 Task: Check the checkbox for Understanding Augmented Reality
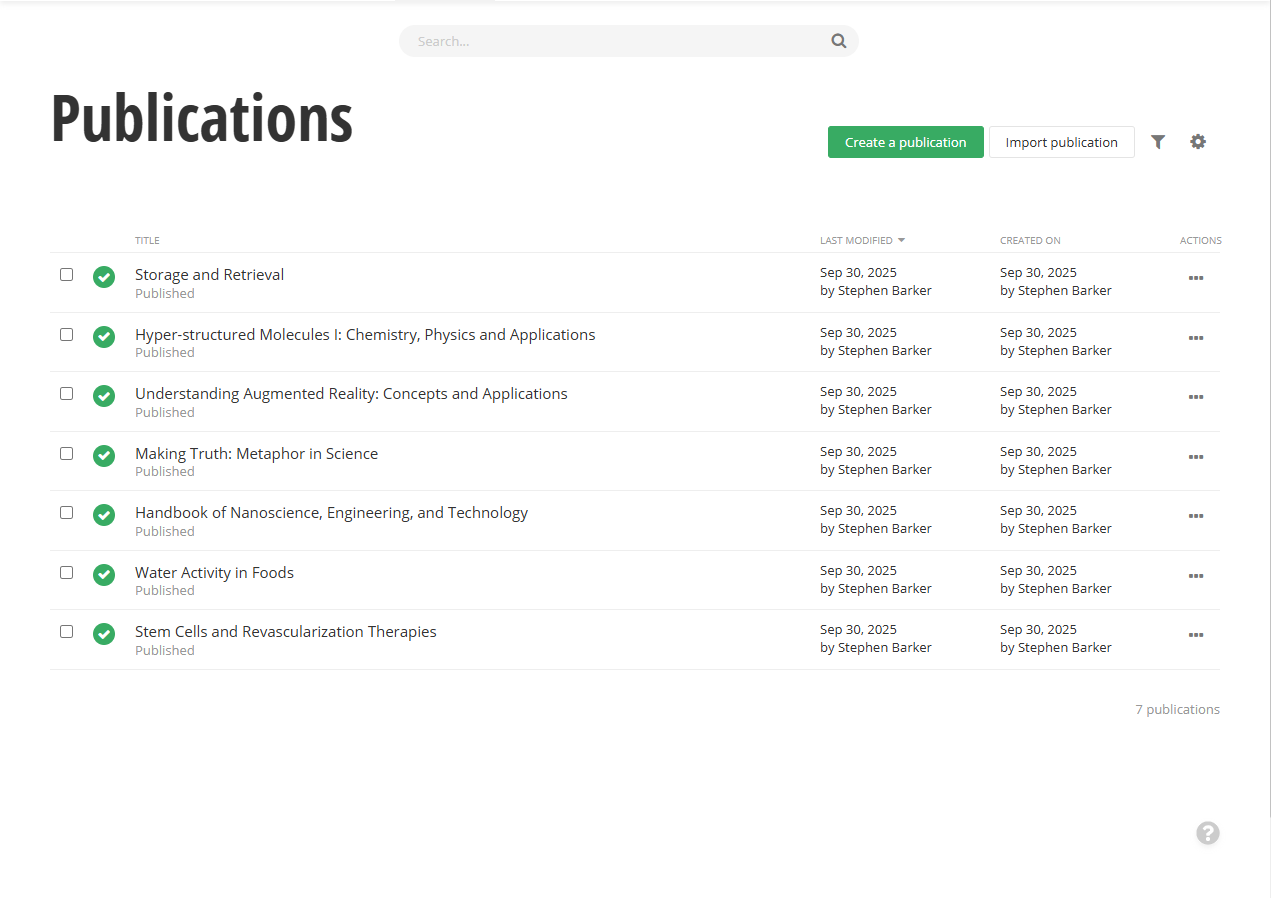pos(66,393)
